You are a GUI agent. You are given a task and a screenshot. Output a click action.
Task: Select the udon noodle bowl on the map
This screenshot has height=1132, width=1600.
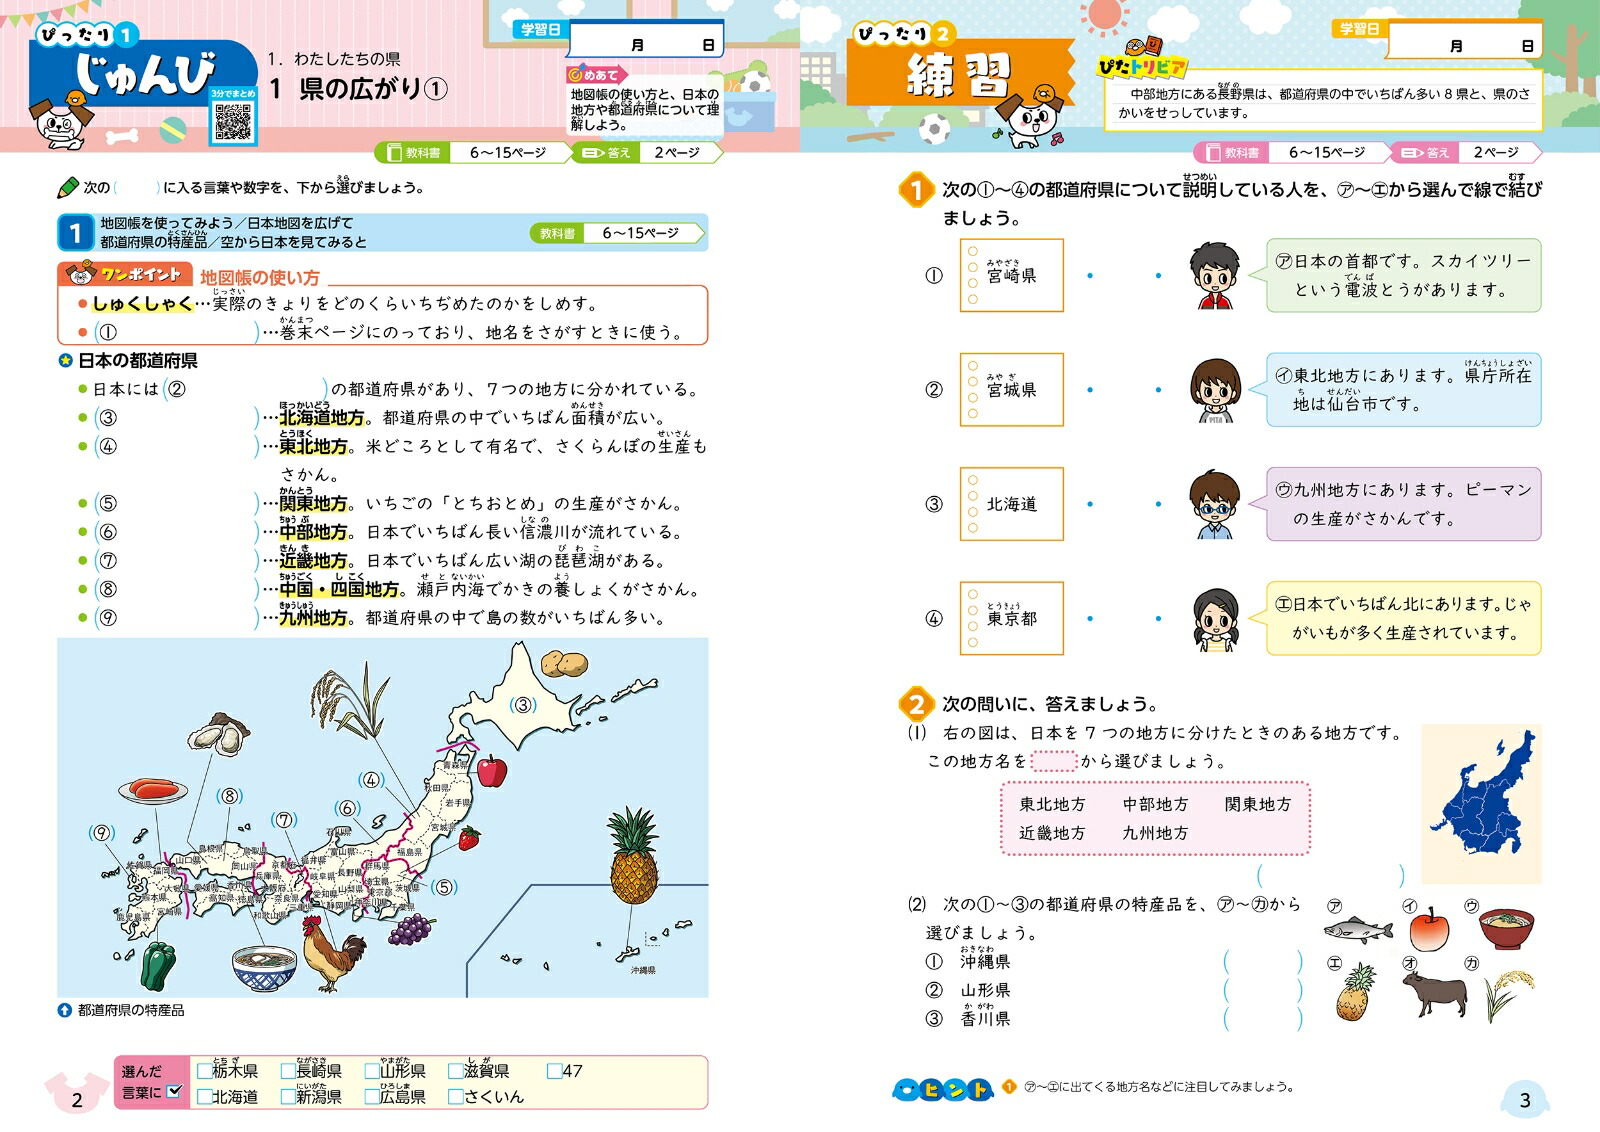click(x=264, y=968)
